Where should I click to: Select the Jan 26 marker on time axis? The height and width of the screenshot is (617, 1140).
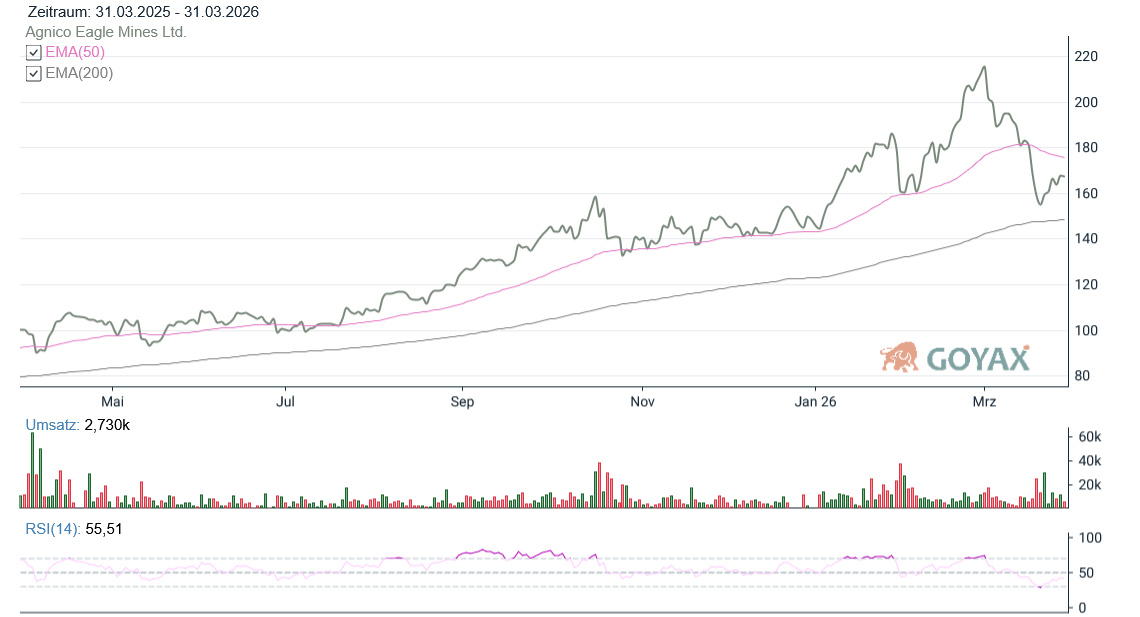(815, 401)
